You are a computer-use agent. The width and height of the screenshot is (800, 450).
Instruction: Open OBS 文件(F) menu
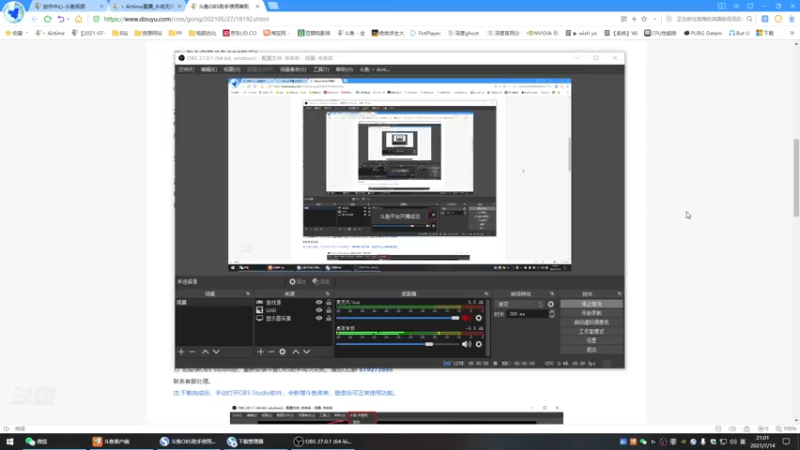[x=186, y=69]
